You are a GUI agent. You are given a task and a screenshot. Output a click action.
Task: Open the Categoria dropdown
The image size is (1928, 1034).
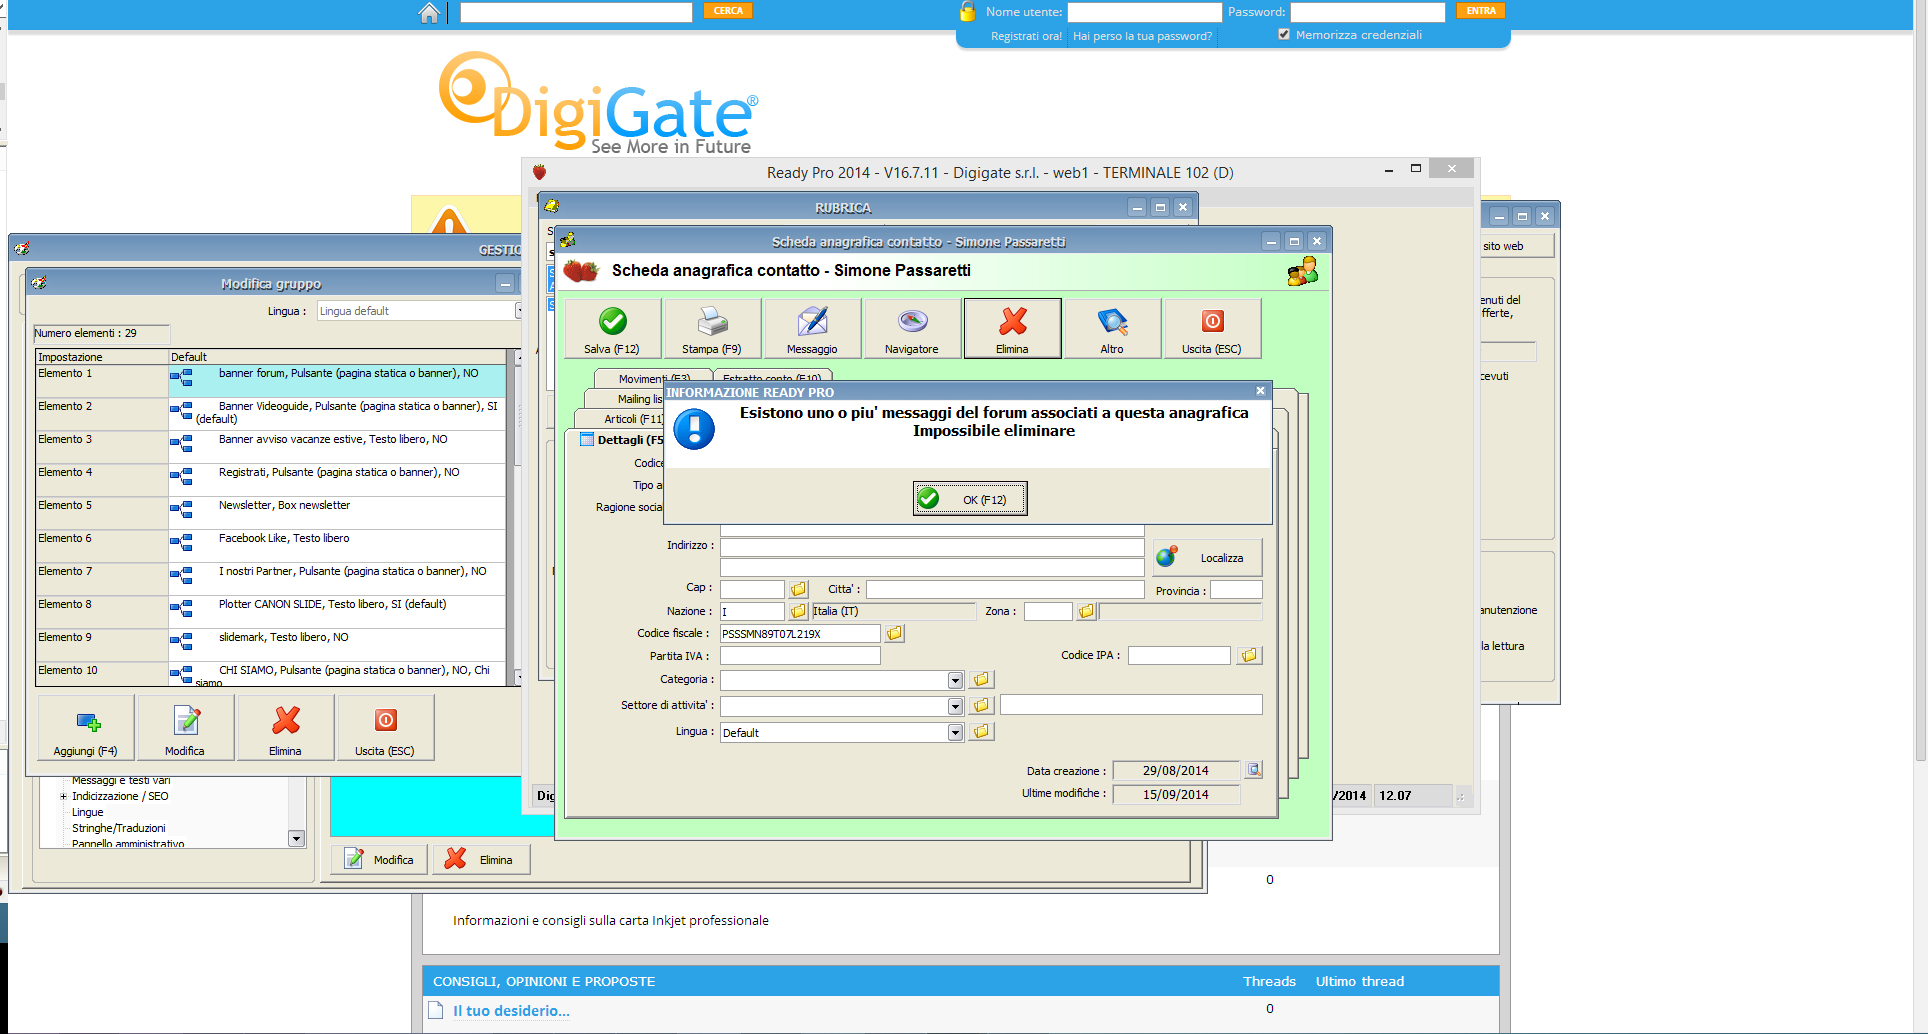[955, 680]
